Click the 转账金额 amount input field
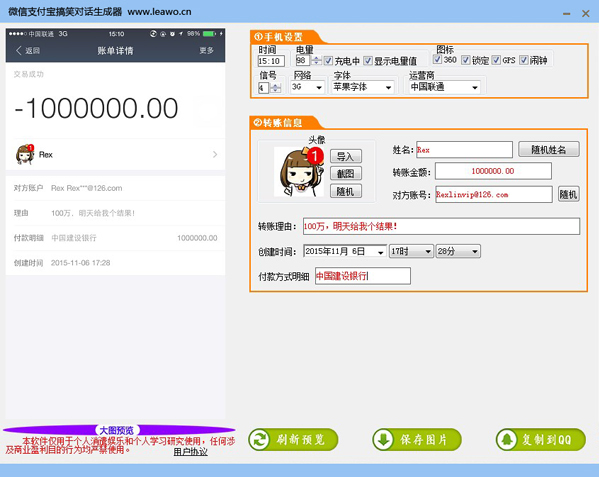The image size is (599, 477). click(x=493, y=171)
